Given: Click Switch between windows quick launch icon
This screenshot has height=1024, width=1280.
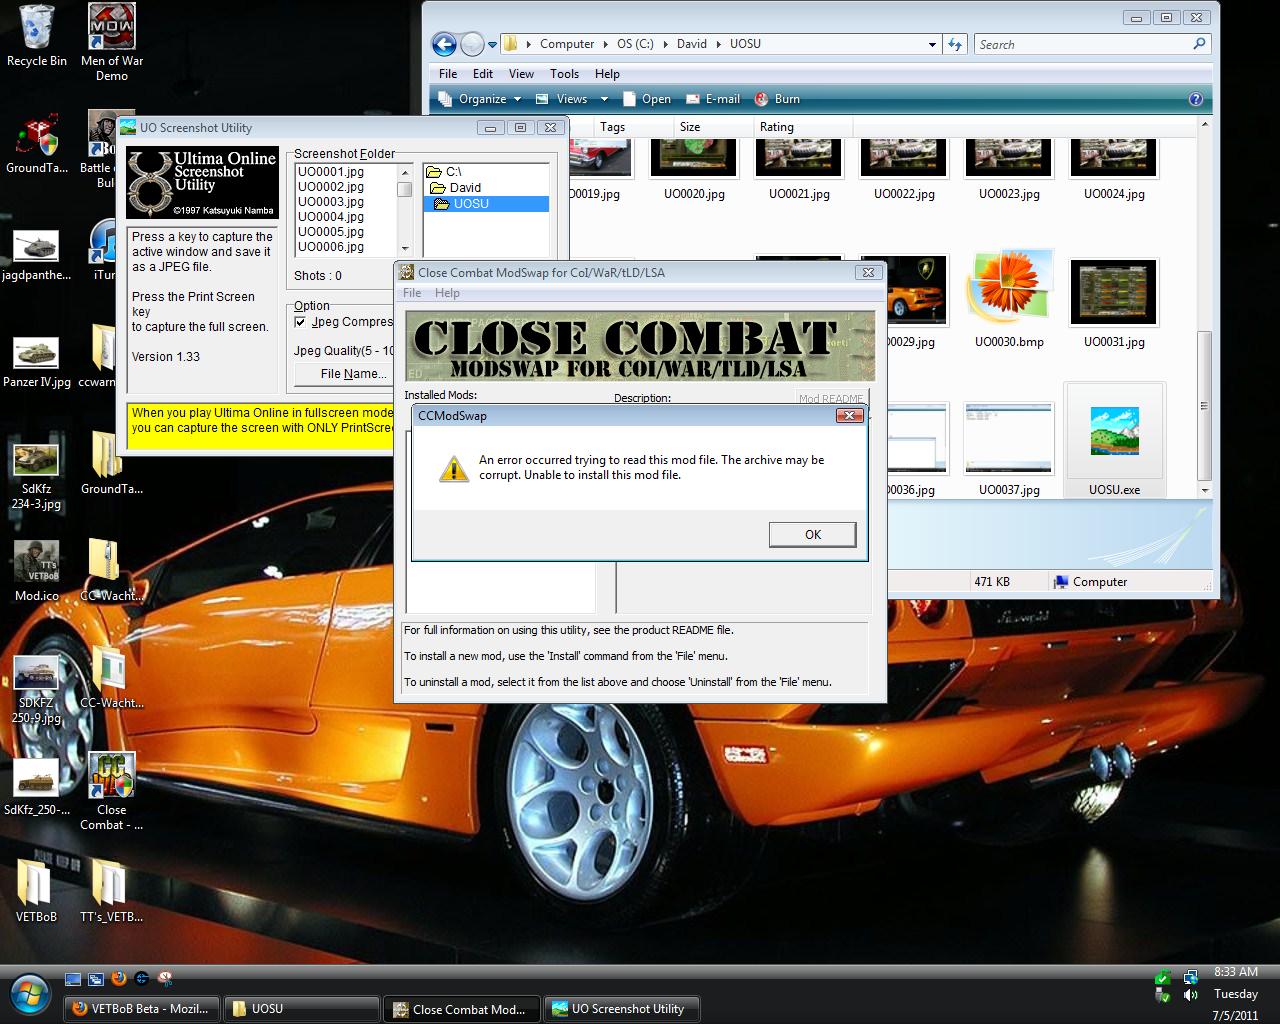Looking at the screenshot, I should pos(96,979).
